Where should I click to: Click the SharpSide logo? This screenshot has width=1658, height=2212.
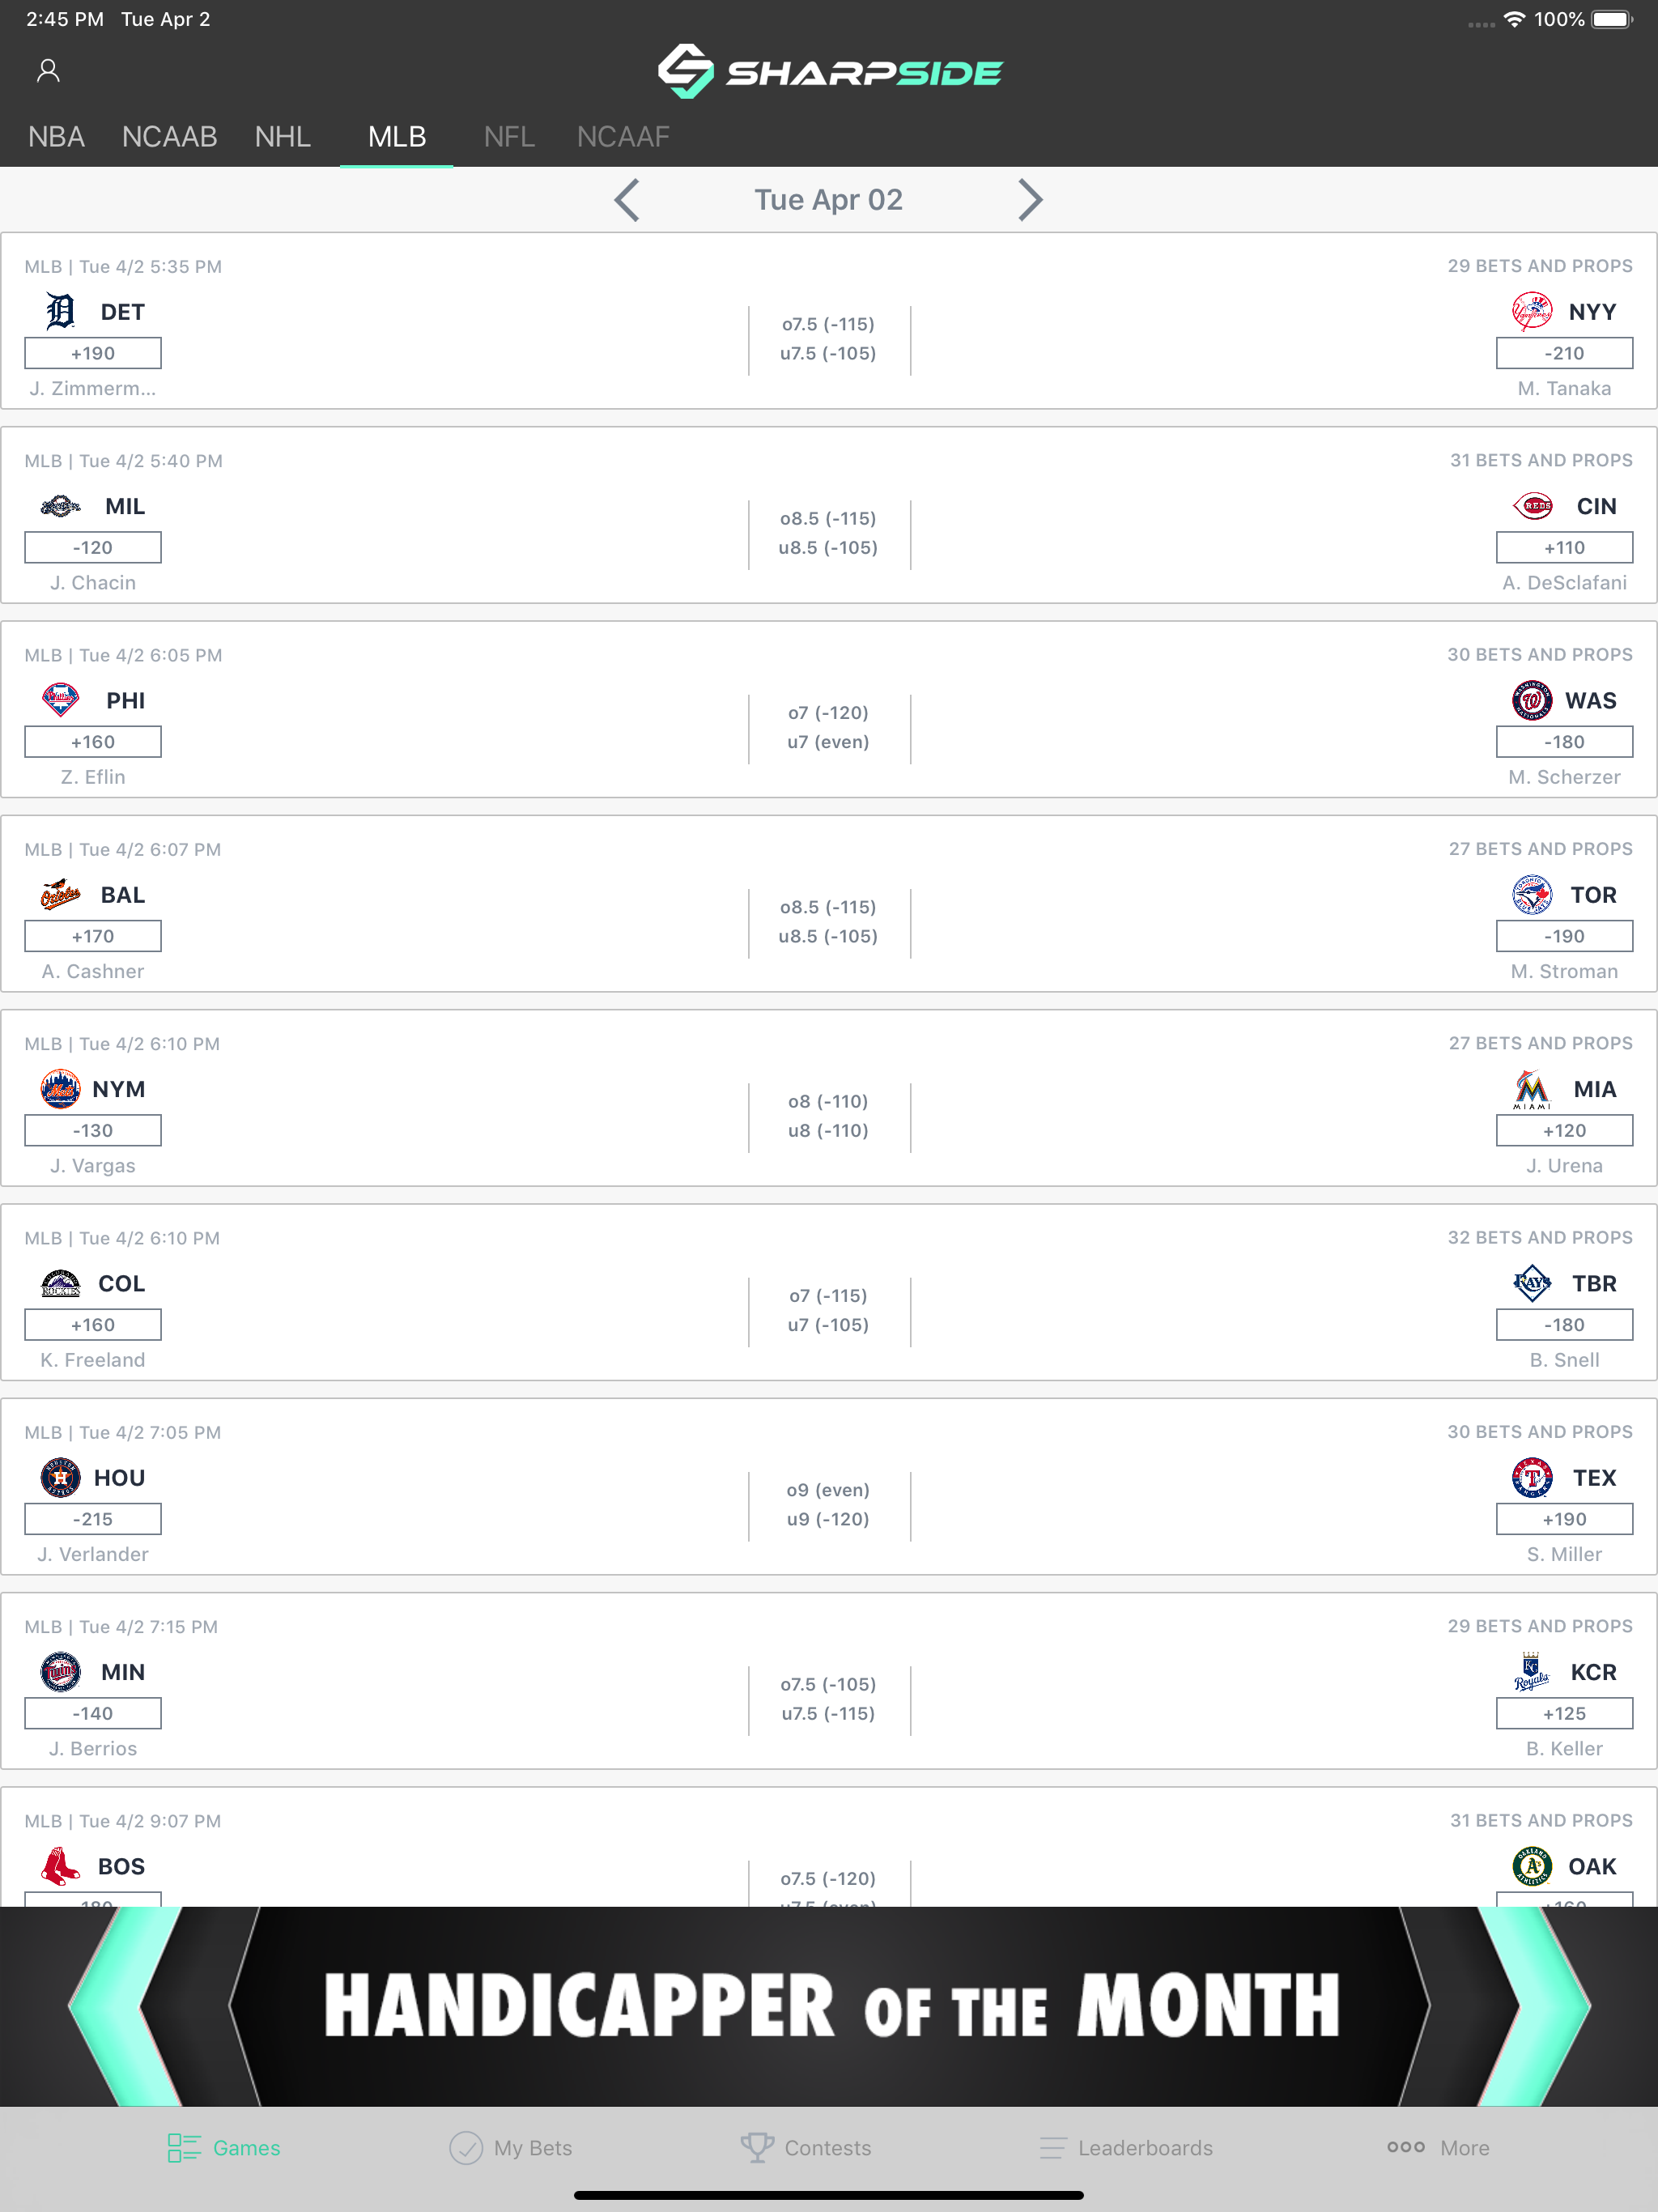pos(828,70)
